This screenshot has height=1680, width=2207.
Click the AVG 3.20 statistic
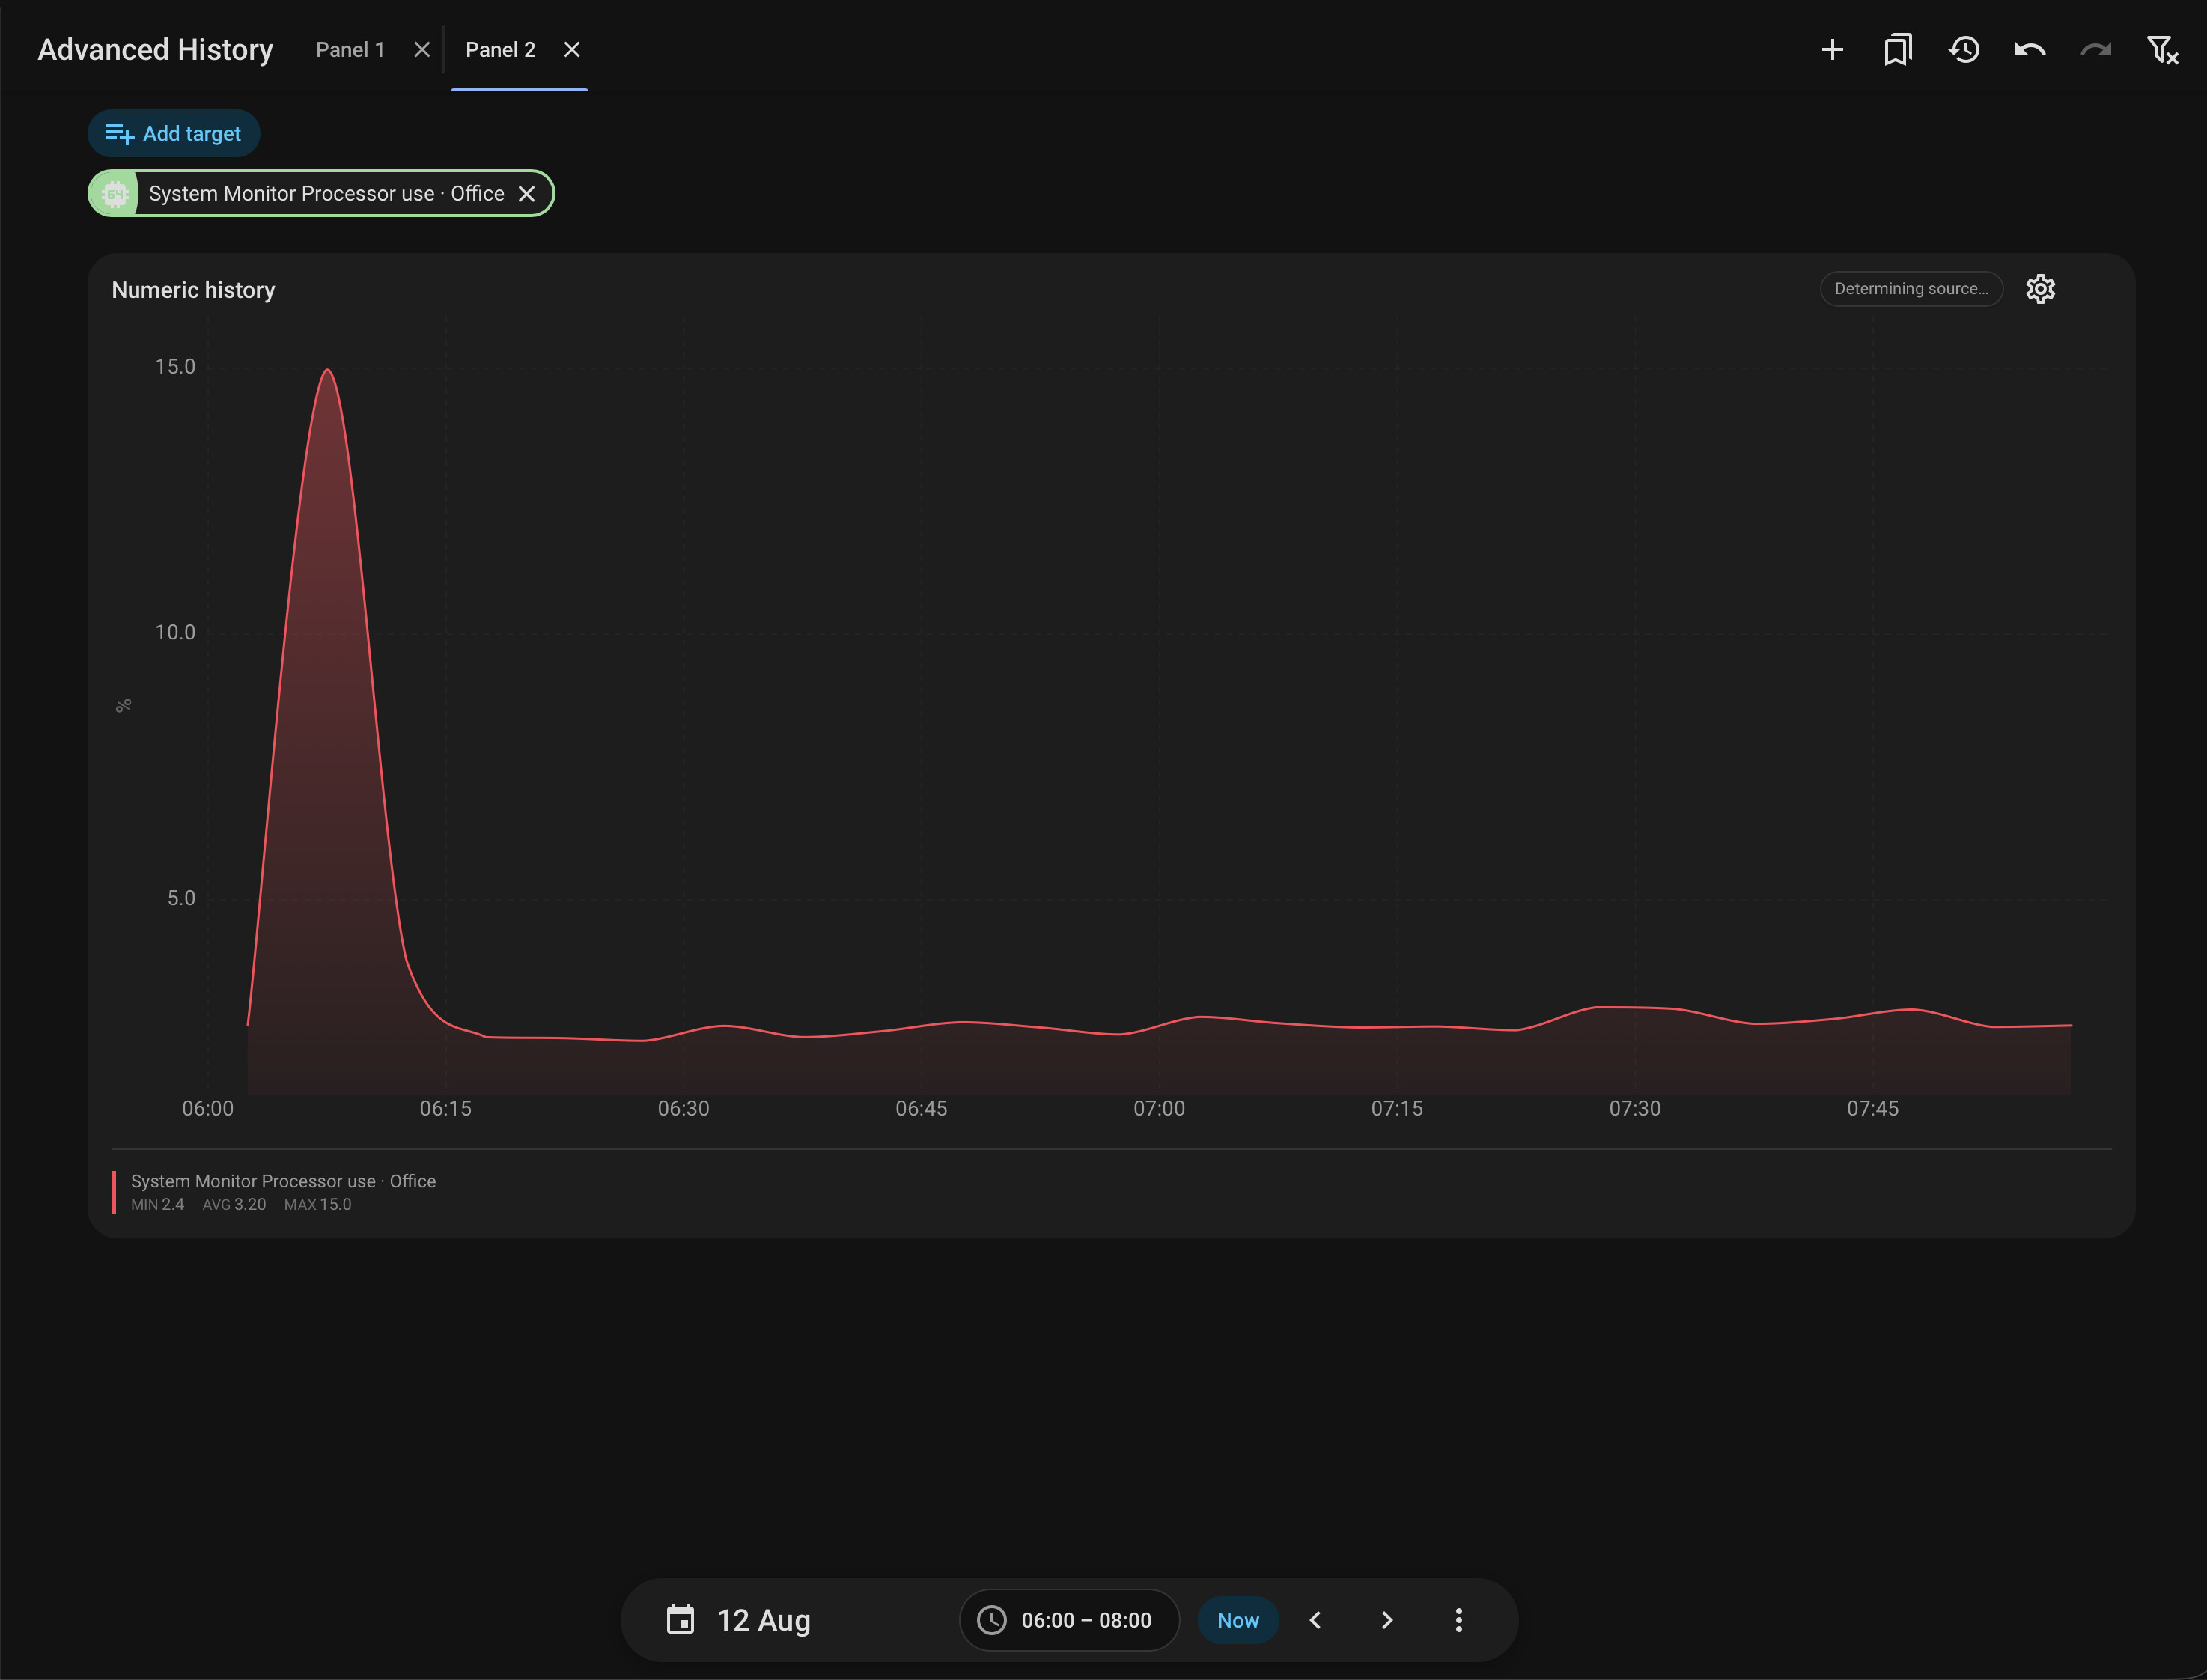[x=234, y=1204]
